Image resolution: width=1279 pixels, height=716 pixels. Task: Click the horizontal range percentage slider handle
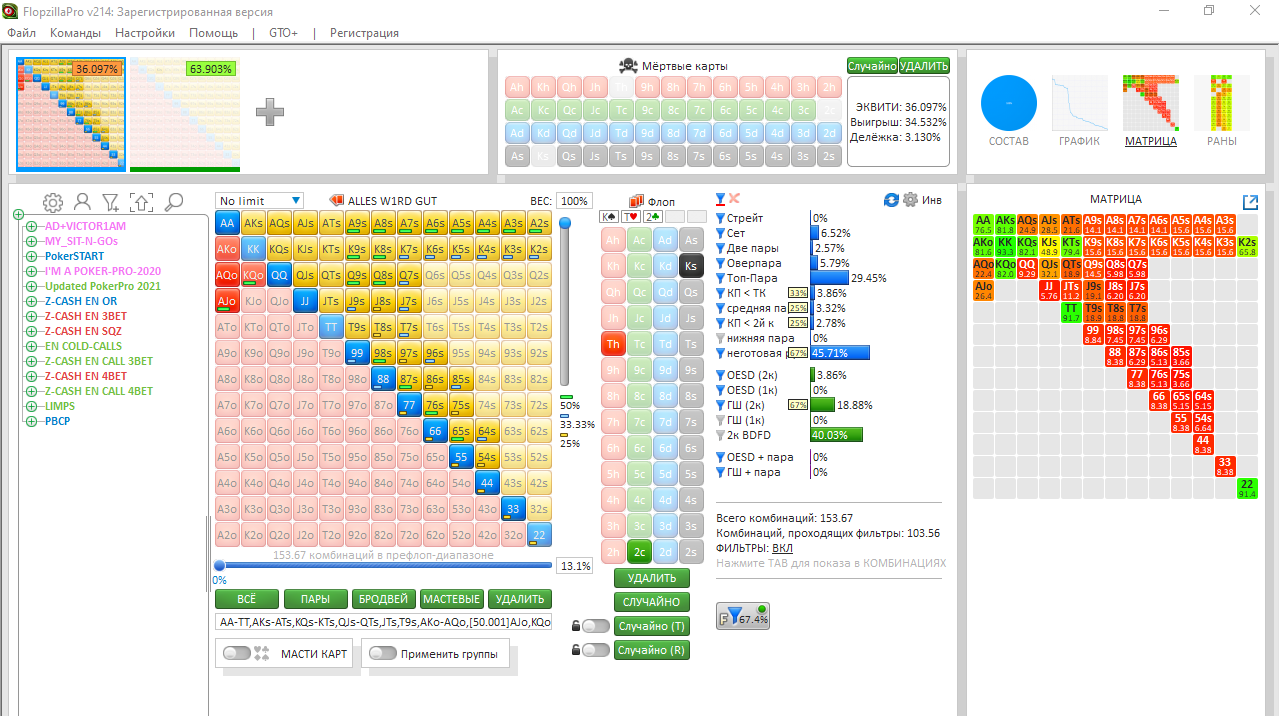coord(219,565)
